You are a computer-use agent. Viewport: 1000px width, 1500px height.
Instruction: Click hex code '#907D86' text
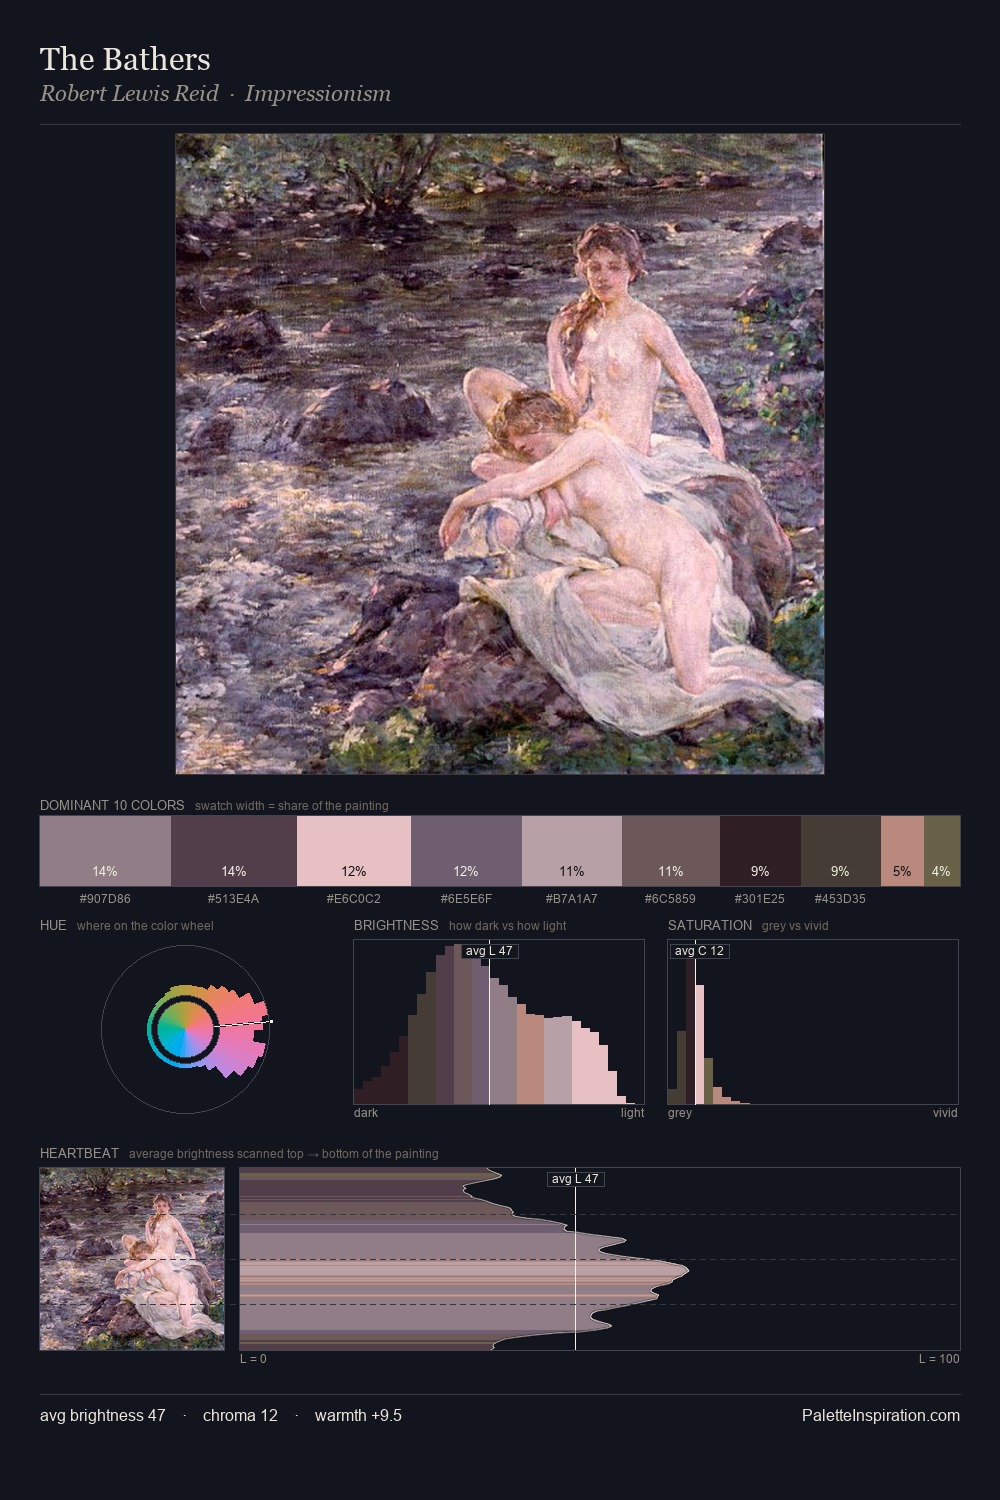105,898
